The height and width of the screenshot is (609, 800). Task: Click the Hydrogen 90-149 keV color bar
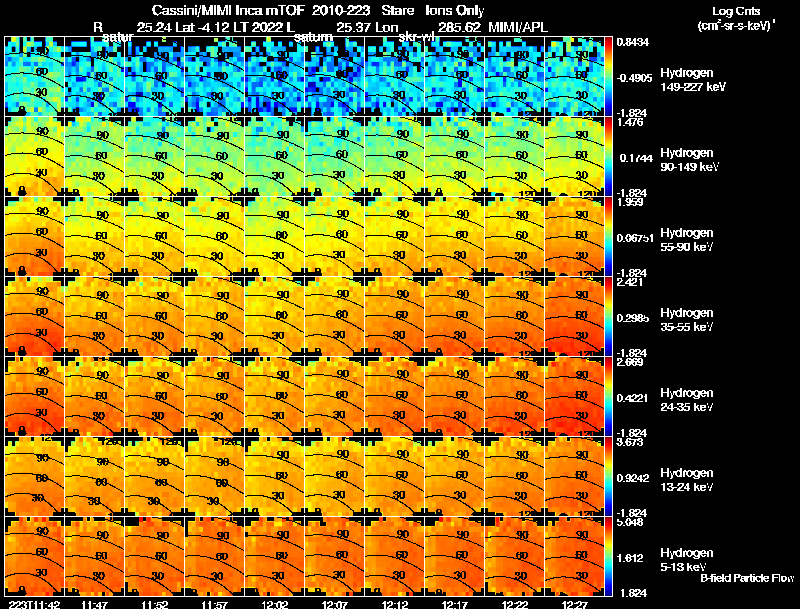click(609, 157)
